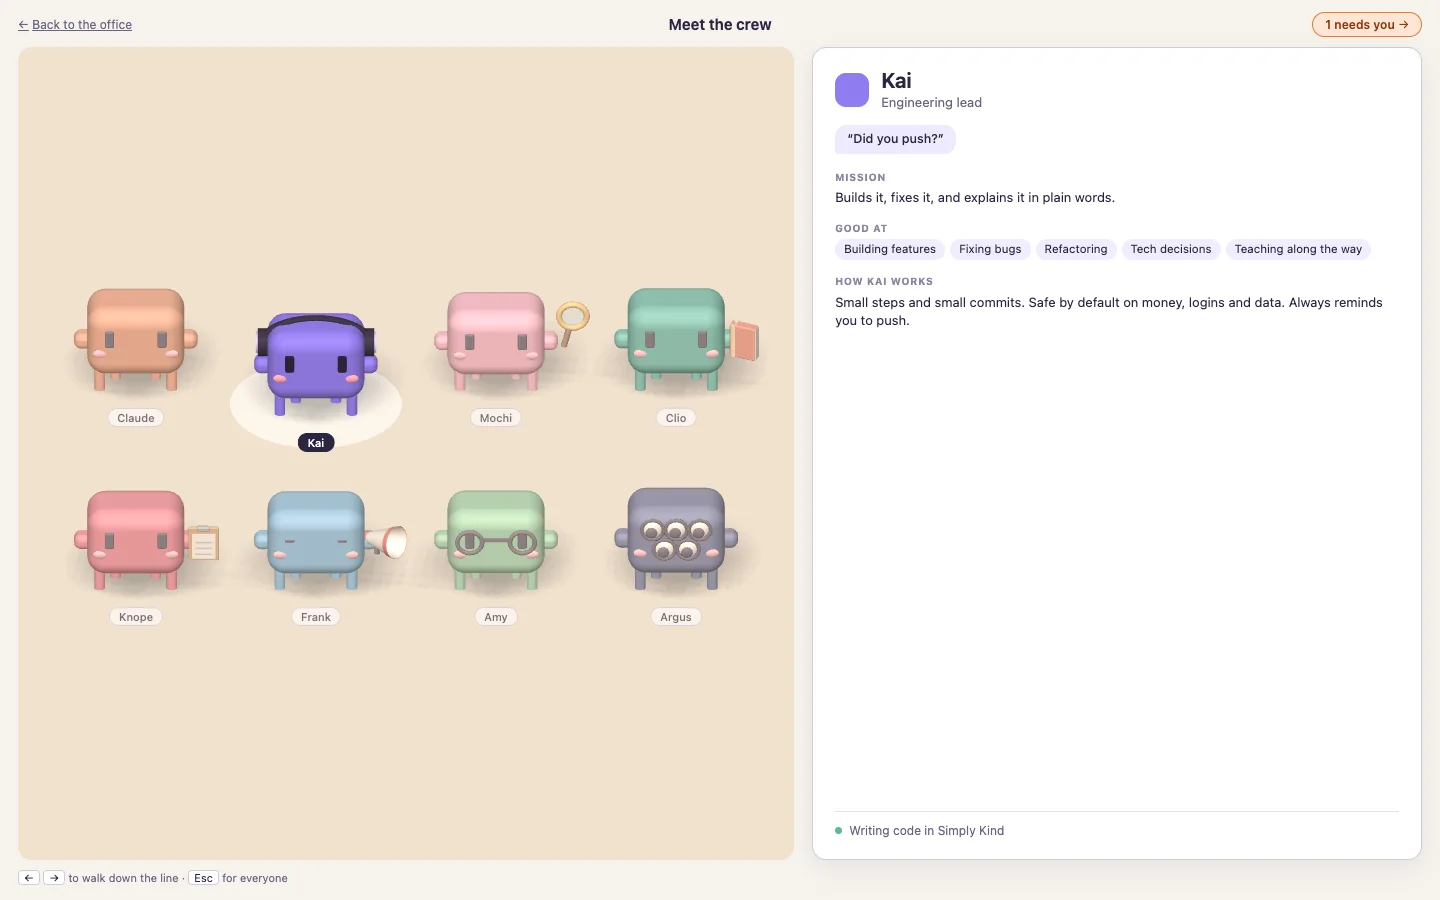
Task: Click the Kai heading in the profile panel
Action: point(896,81)
